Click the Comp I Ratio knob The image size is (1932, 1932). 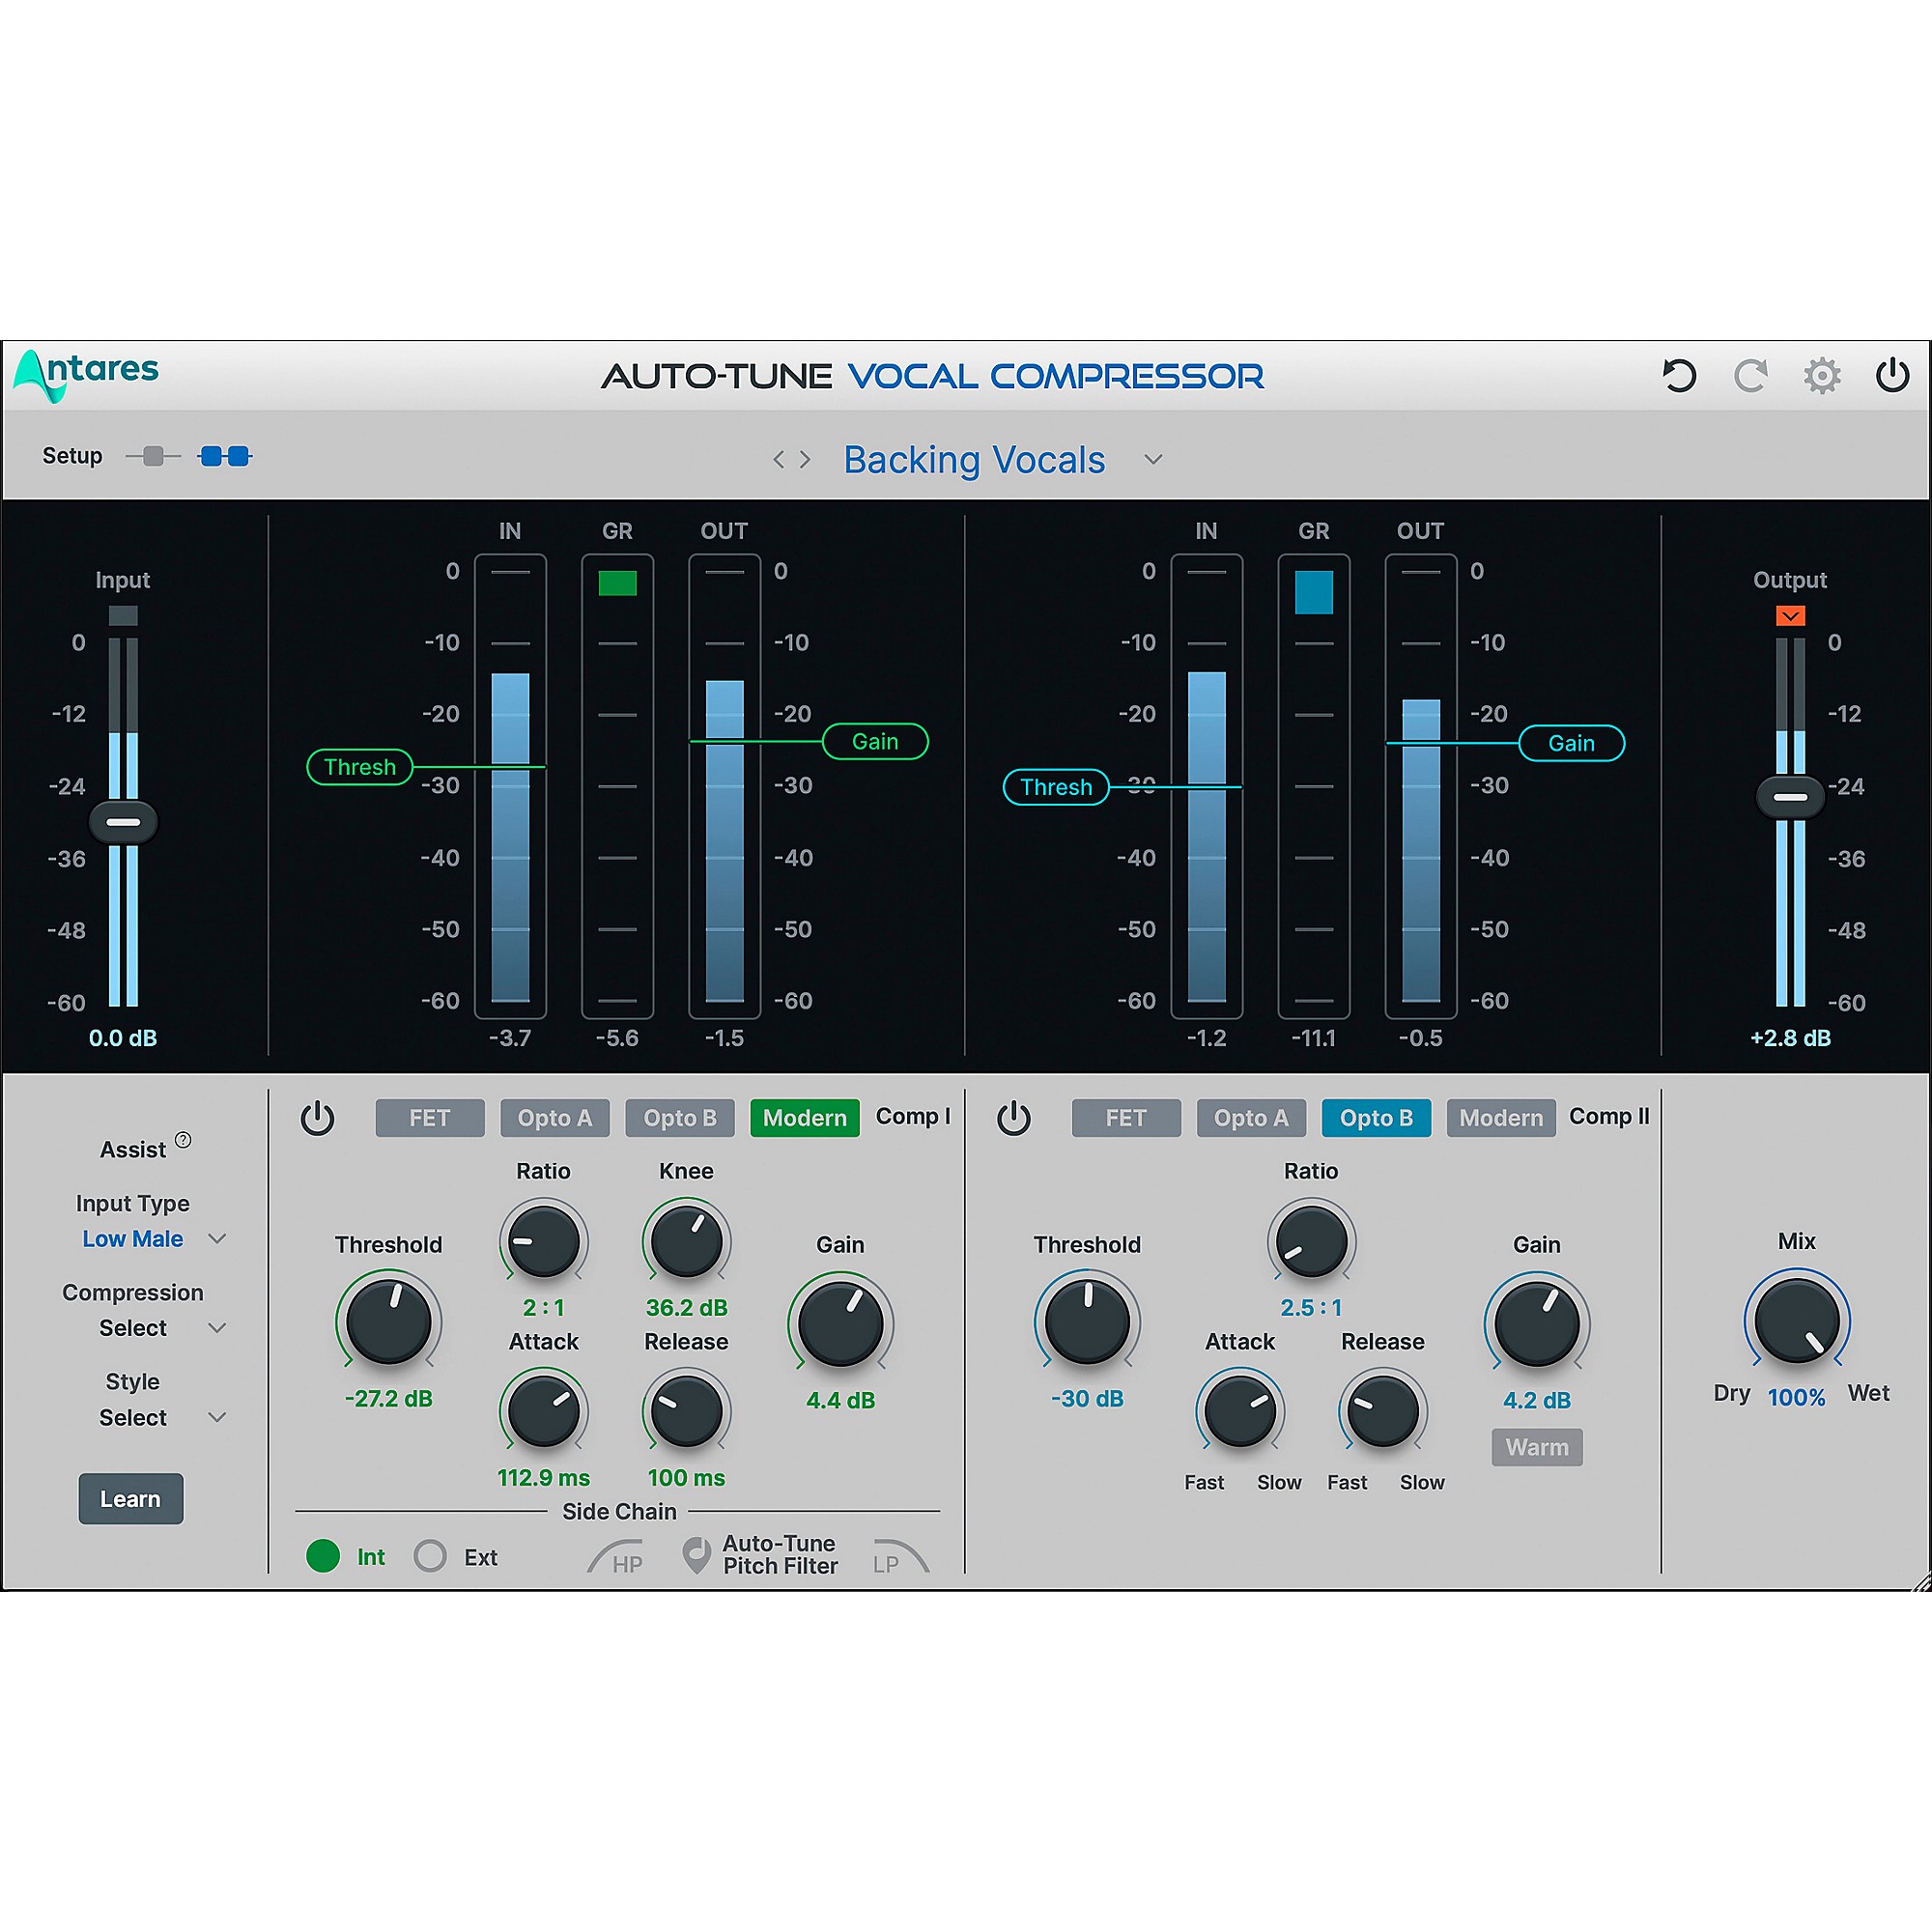543,1241
